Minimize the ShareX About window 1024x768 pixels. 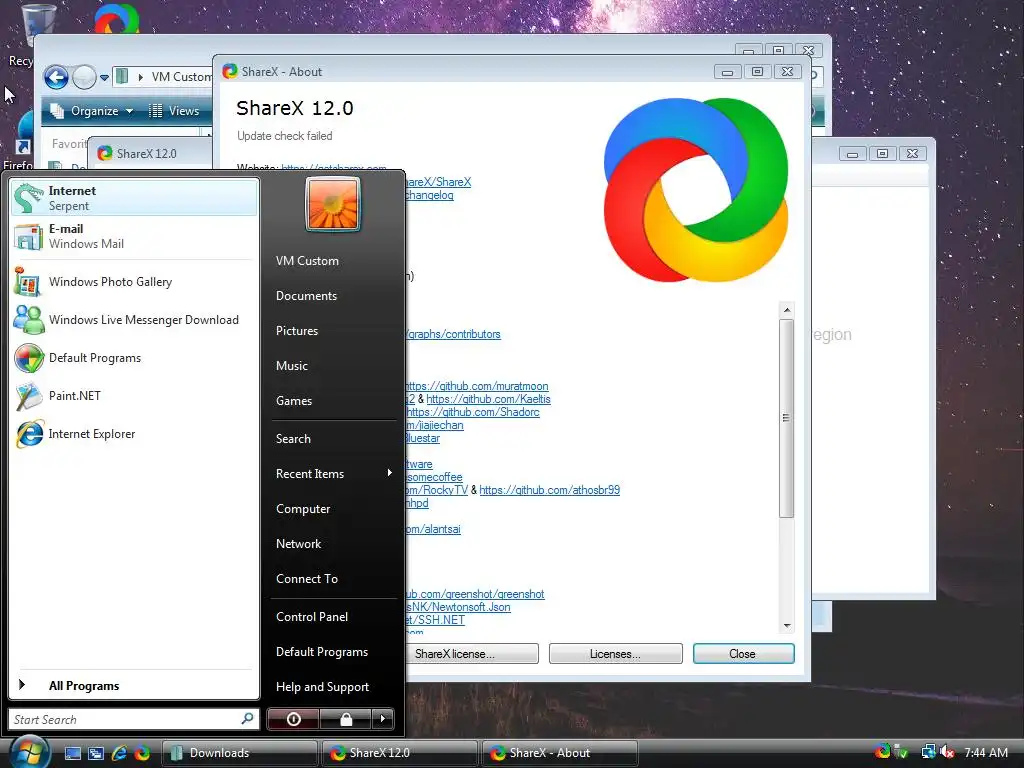point(728,72)
